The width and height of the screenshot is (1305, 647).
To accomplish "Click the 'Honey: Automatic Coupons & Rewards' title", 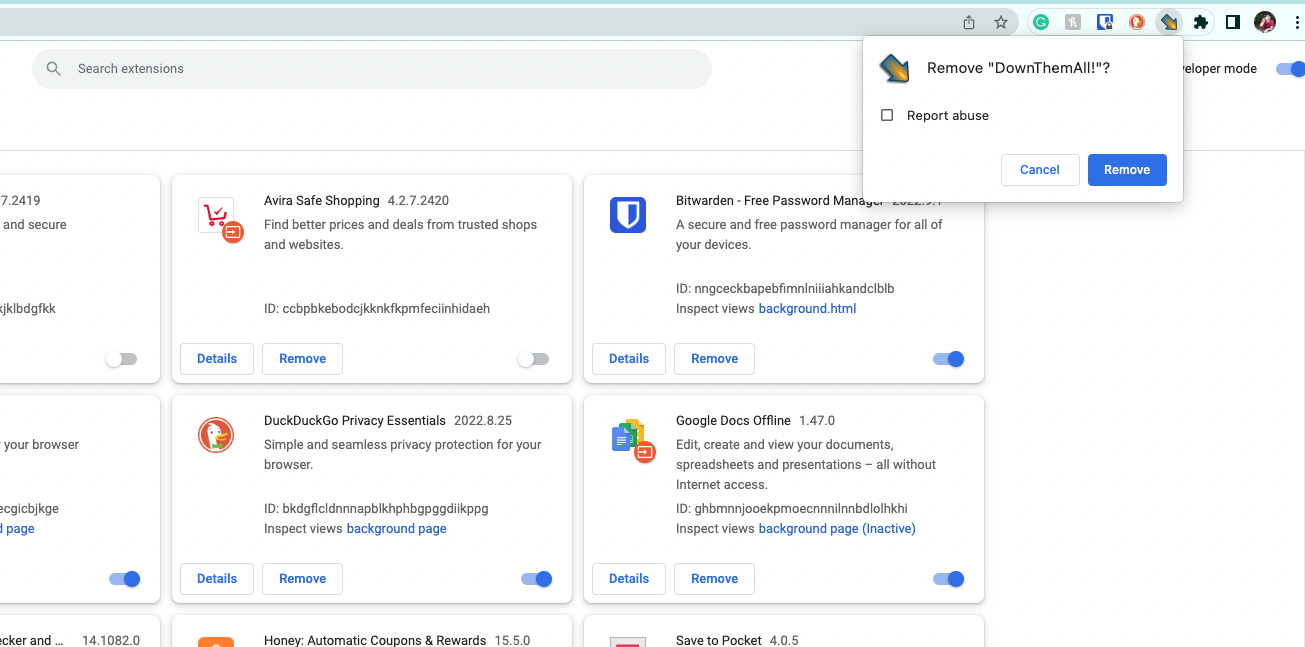I will 375,640.
